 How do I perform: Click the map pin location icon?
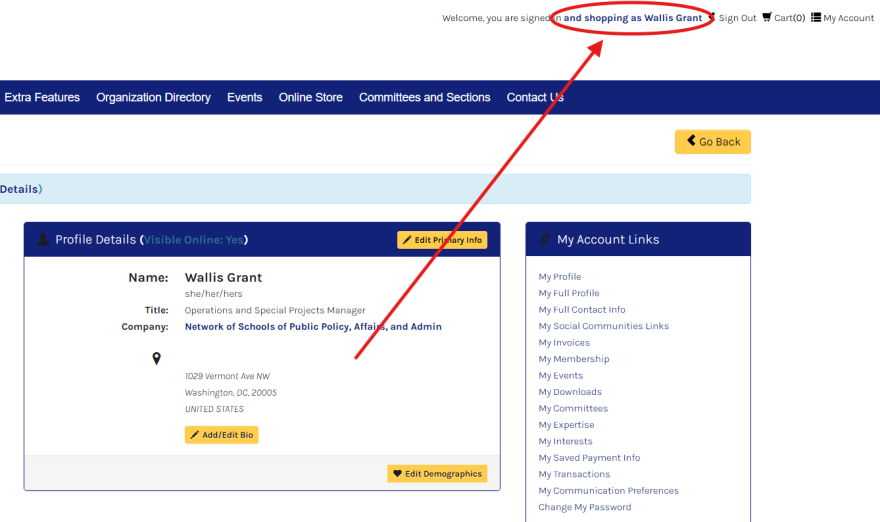[x=157, y=358]
